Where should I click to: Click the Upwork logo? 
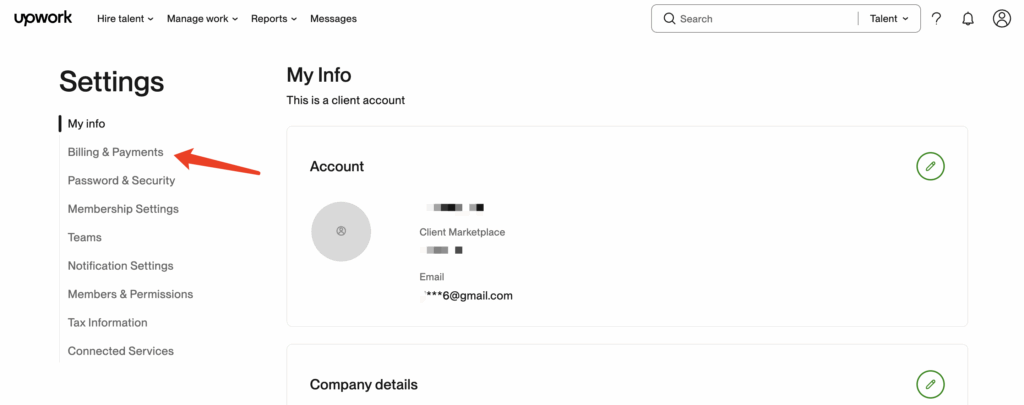(x=43, y=18)
